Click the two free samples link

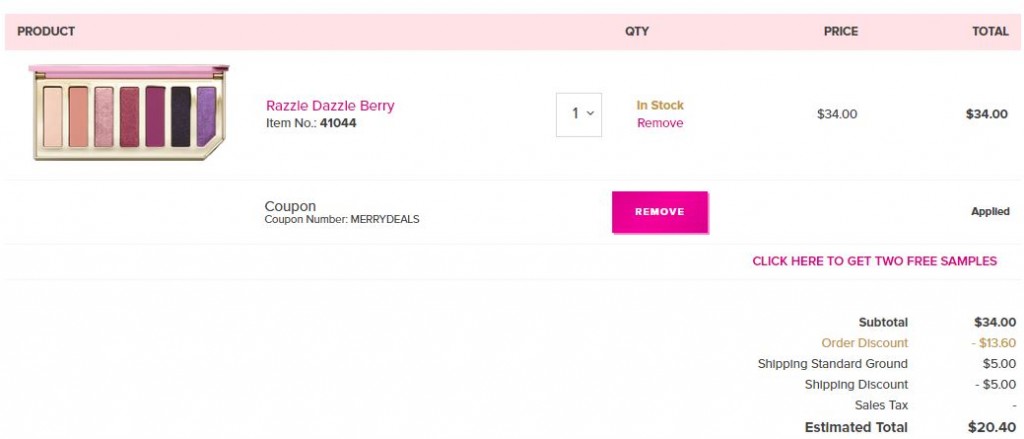pos(874,261)
